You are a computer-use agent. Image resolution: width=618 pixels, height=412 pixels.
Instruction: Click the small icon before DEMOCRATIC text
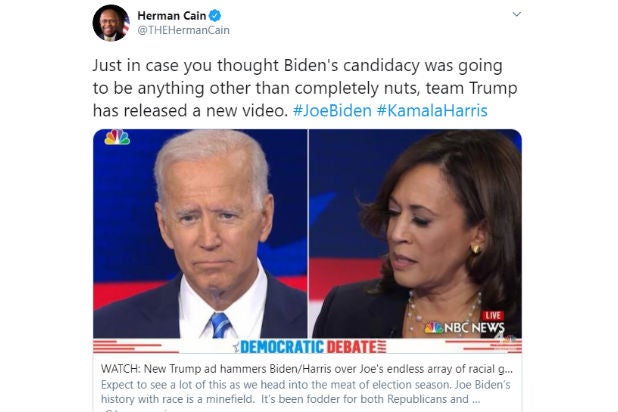(236, 347)
